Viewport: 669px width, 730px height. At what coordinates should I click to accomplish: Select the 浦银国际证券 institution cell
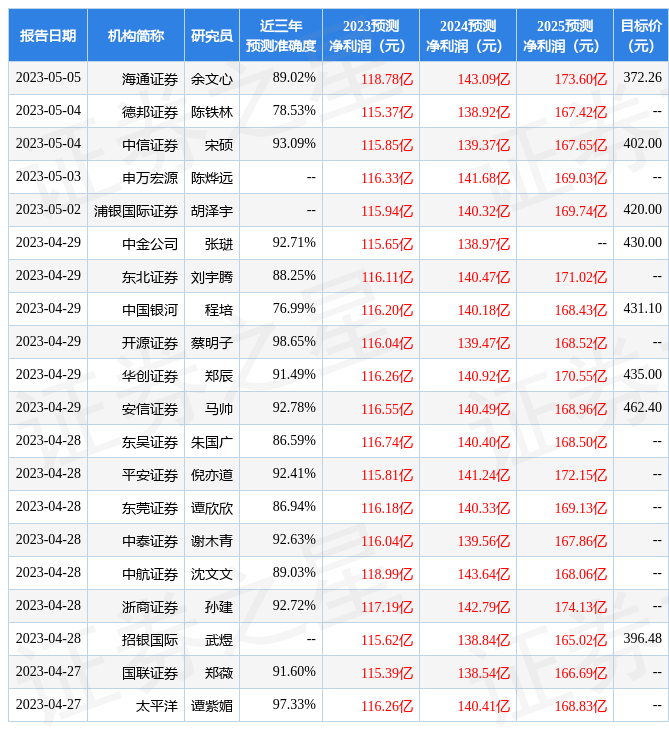click(136, 211)
